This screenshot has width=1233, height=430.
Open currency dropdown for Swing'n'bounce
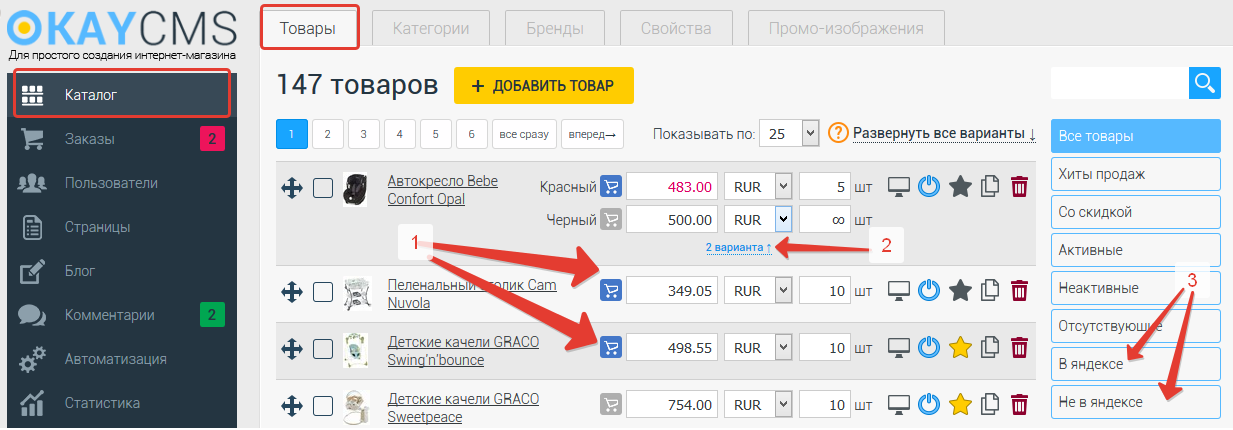(759, 348)
